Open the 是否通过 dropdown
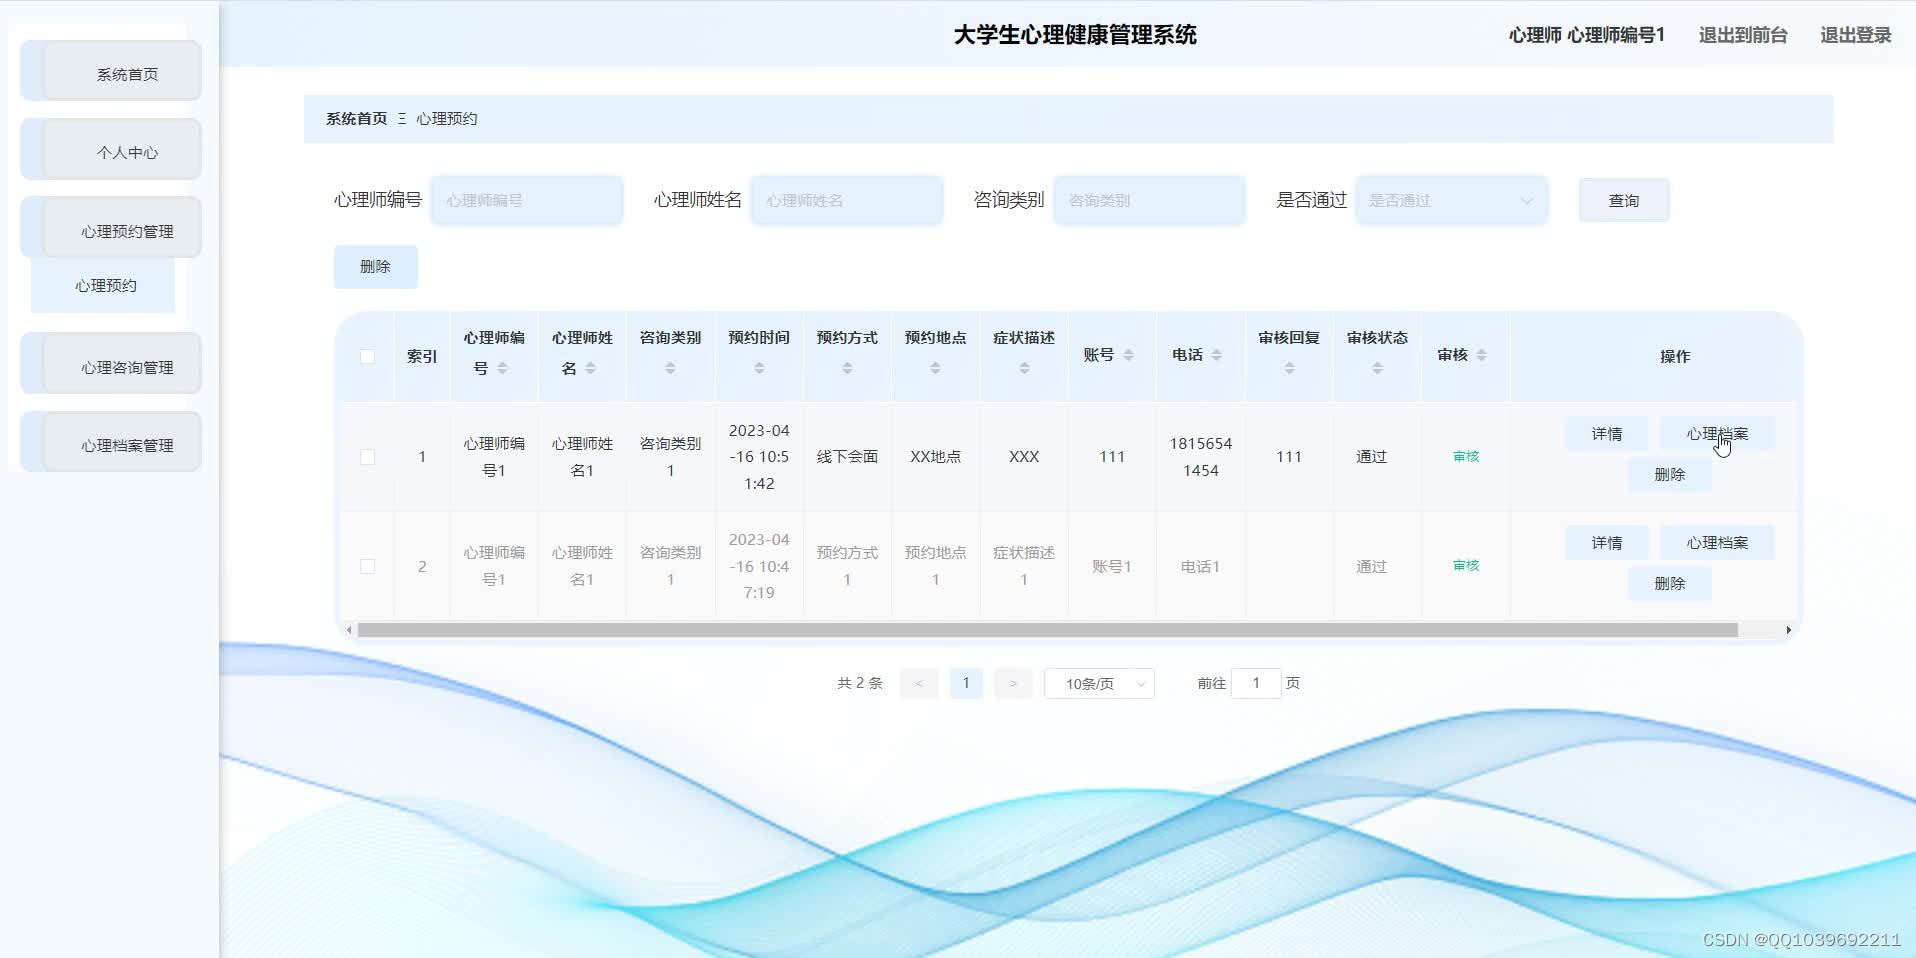This screenshot has height=958, width=1916. [1451, 200]
